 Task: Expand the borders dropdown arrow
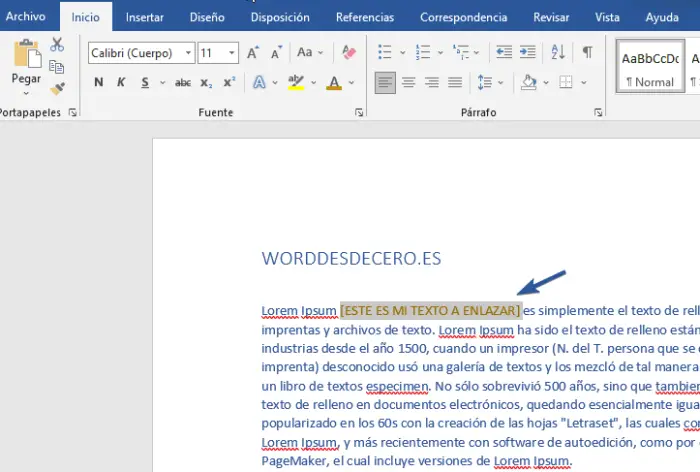tap(584, 83)
